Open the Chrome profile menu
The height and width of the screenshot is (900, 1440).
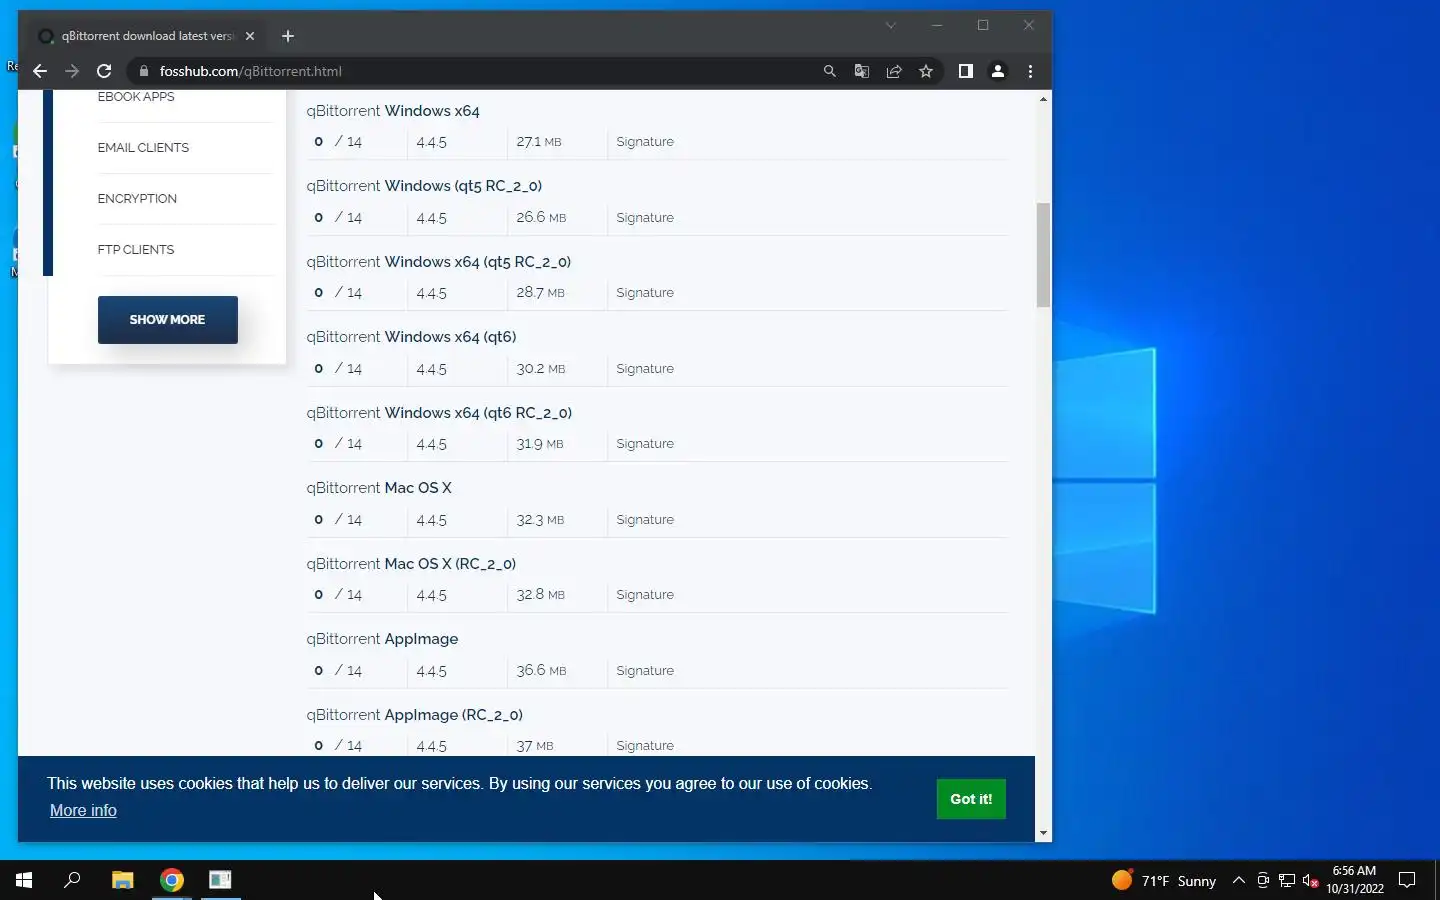pyautogui.click(x=997, y=71)
